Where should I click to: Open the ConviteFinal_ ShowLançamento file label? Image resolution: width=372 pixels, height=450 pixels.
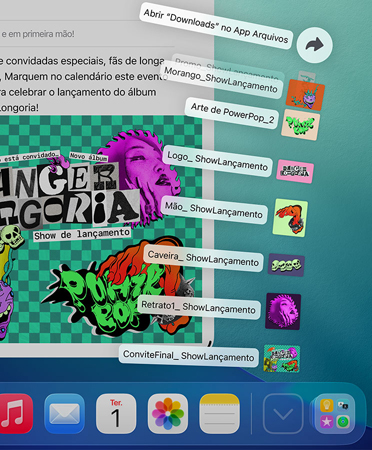tap(189, 356)
